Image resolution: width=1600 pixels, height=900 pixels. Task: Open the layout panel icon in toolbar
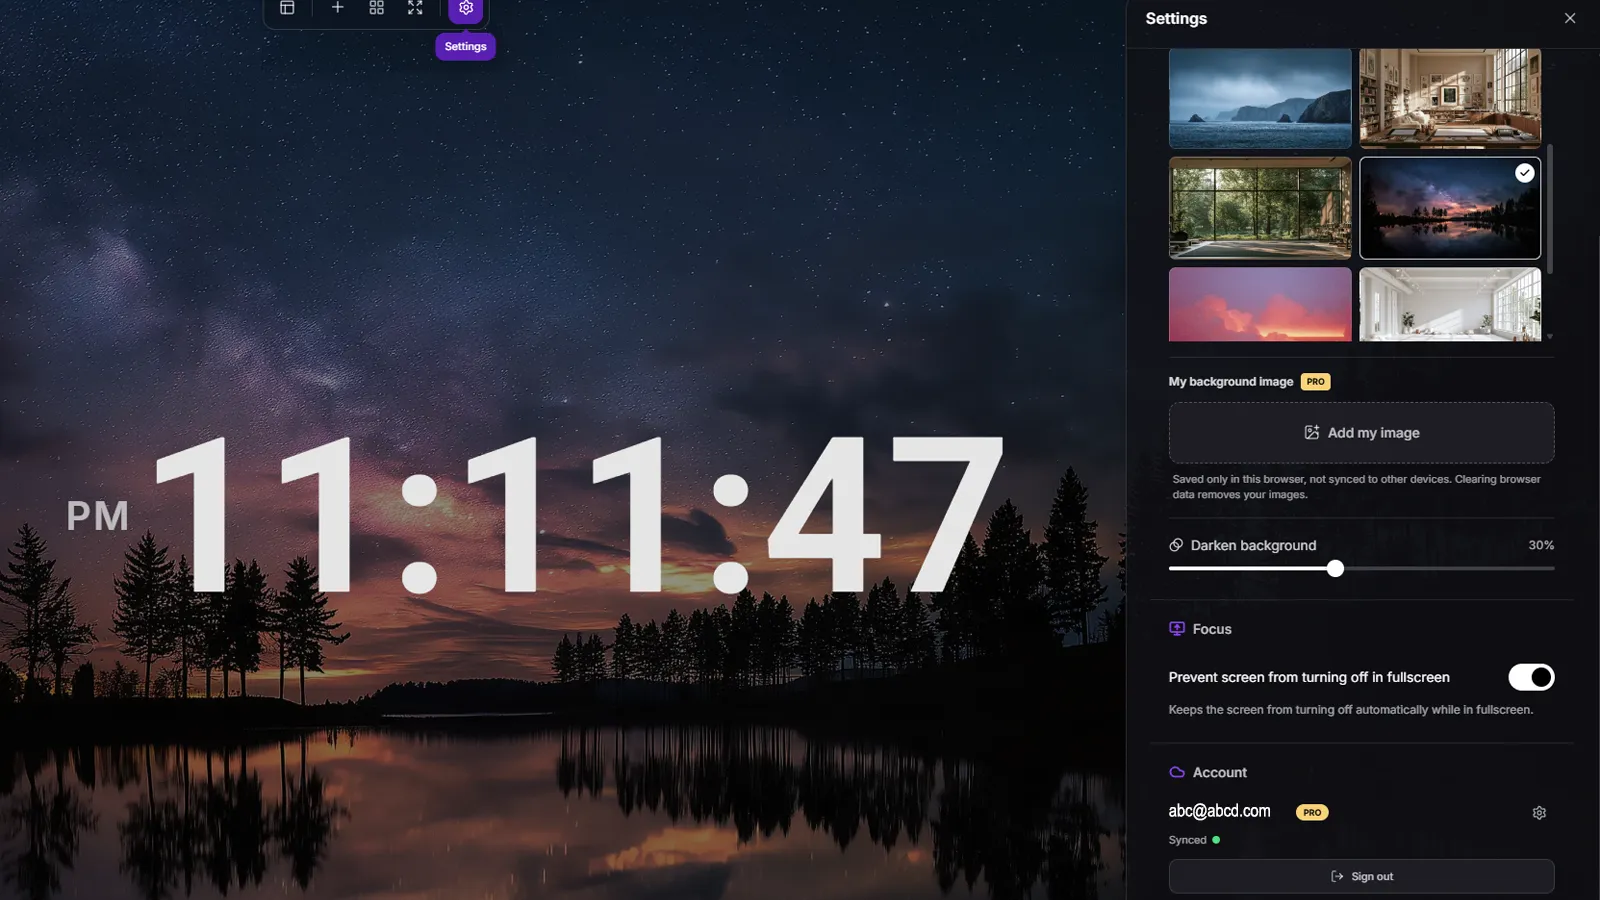click(287, 8)
